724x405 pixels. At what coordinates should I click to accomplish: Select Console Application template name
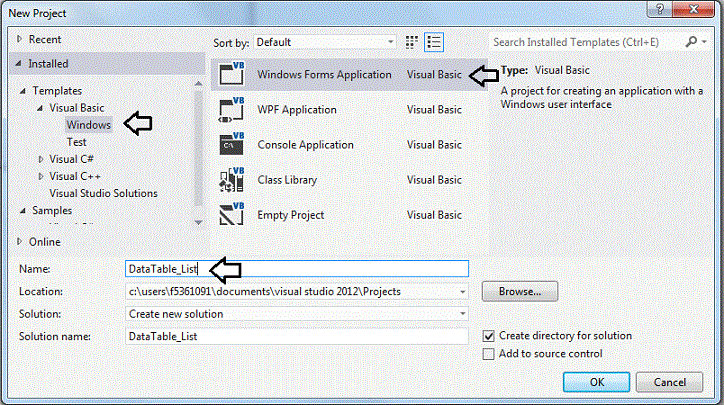point(305,145)
